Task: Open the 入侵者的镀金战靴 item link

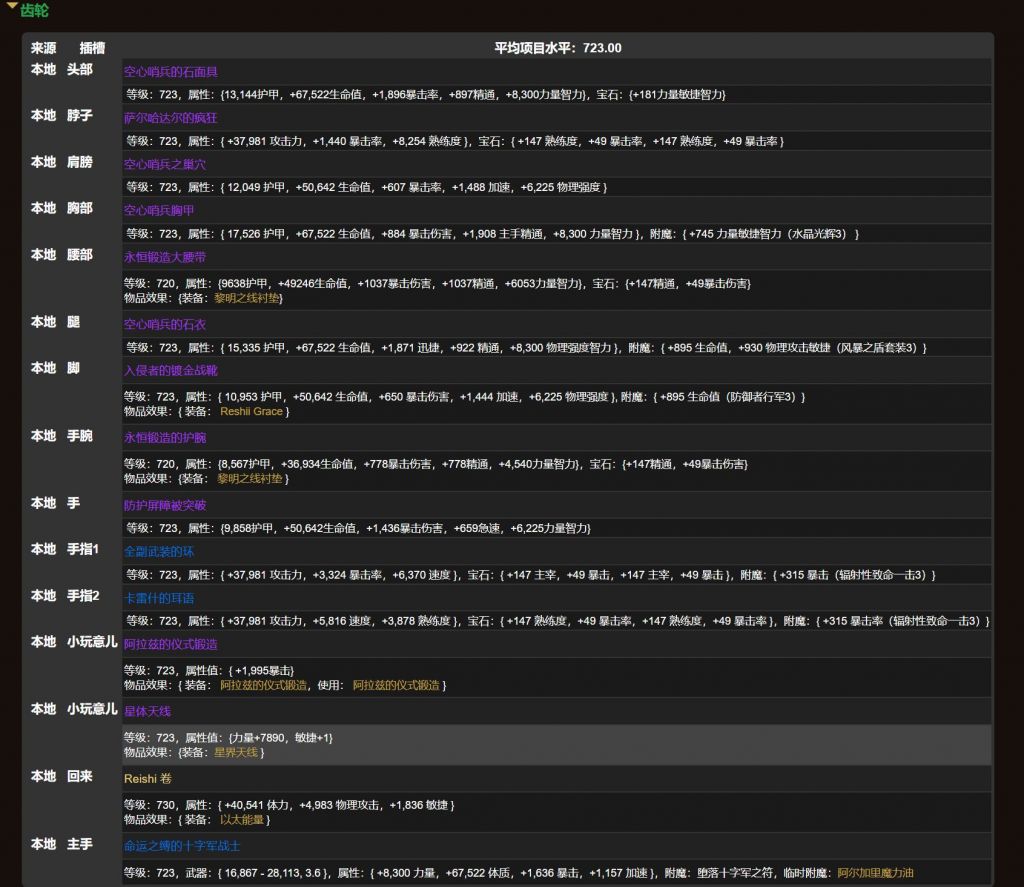Action: tap(170, 370)
